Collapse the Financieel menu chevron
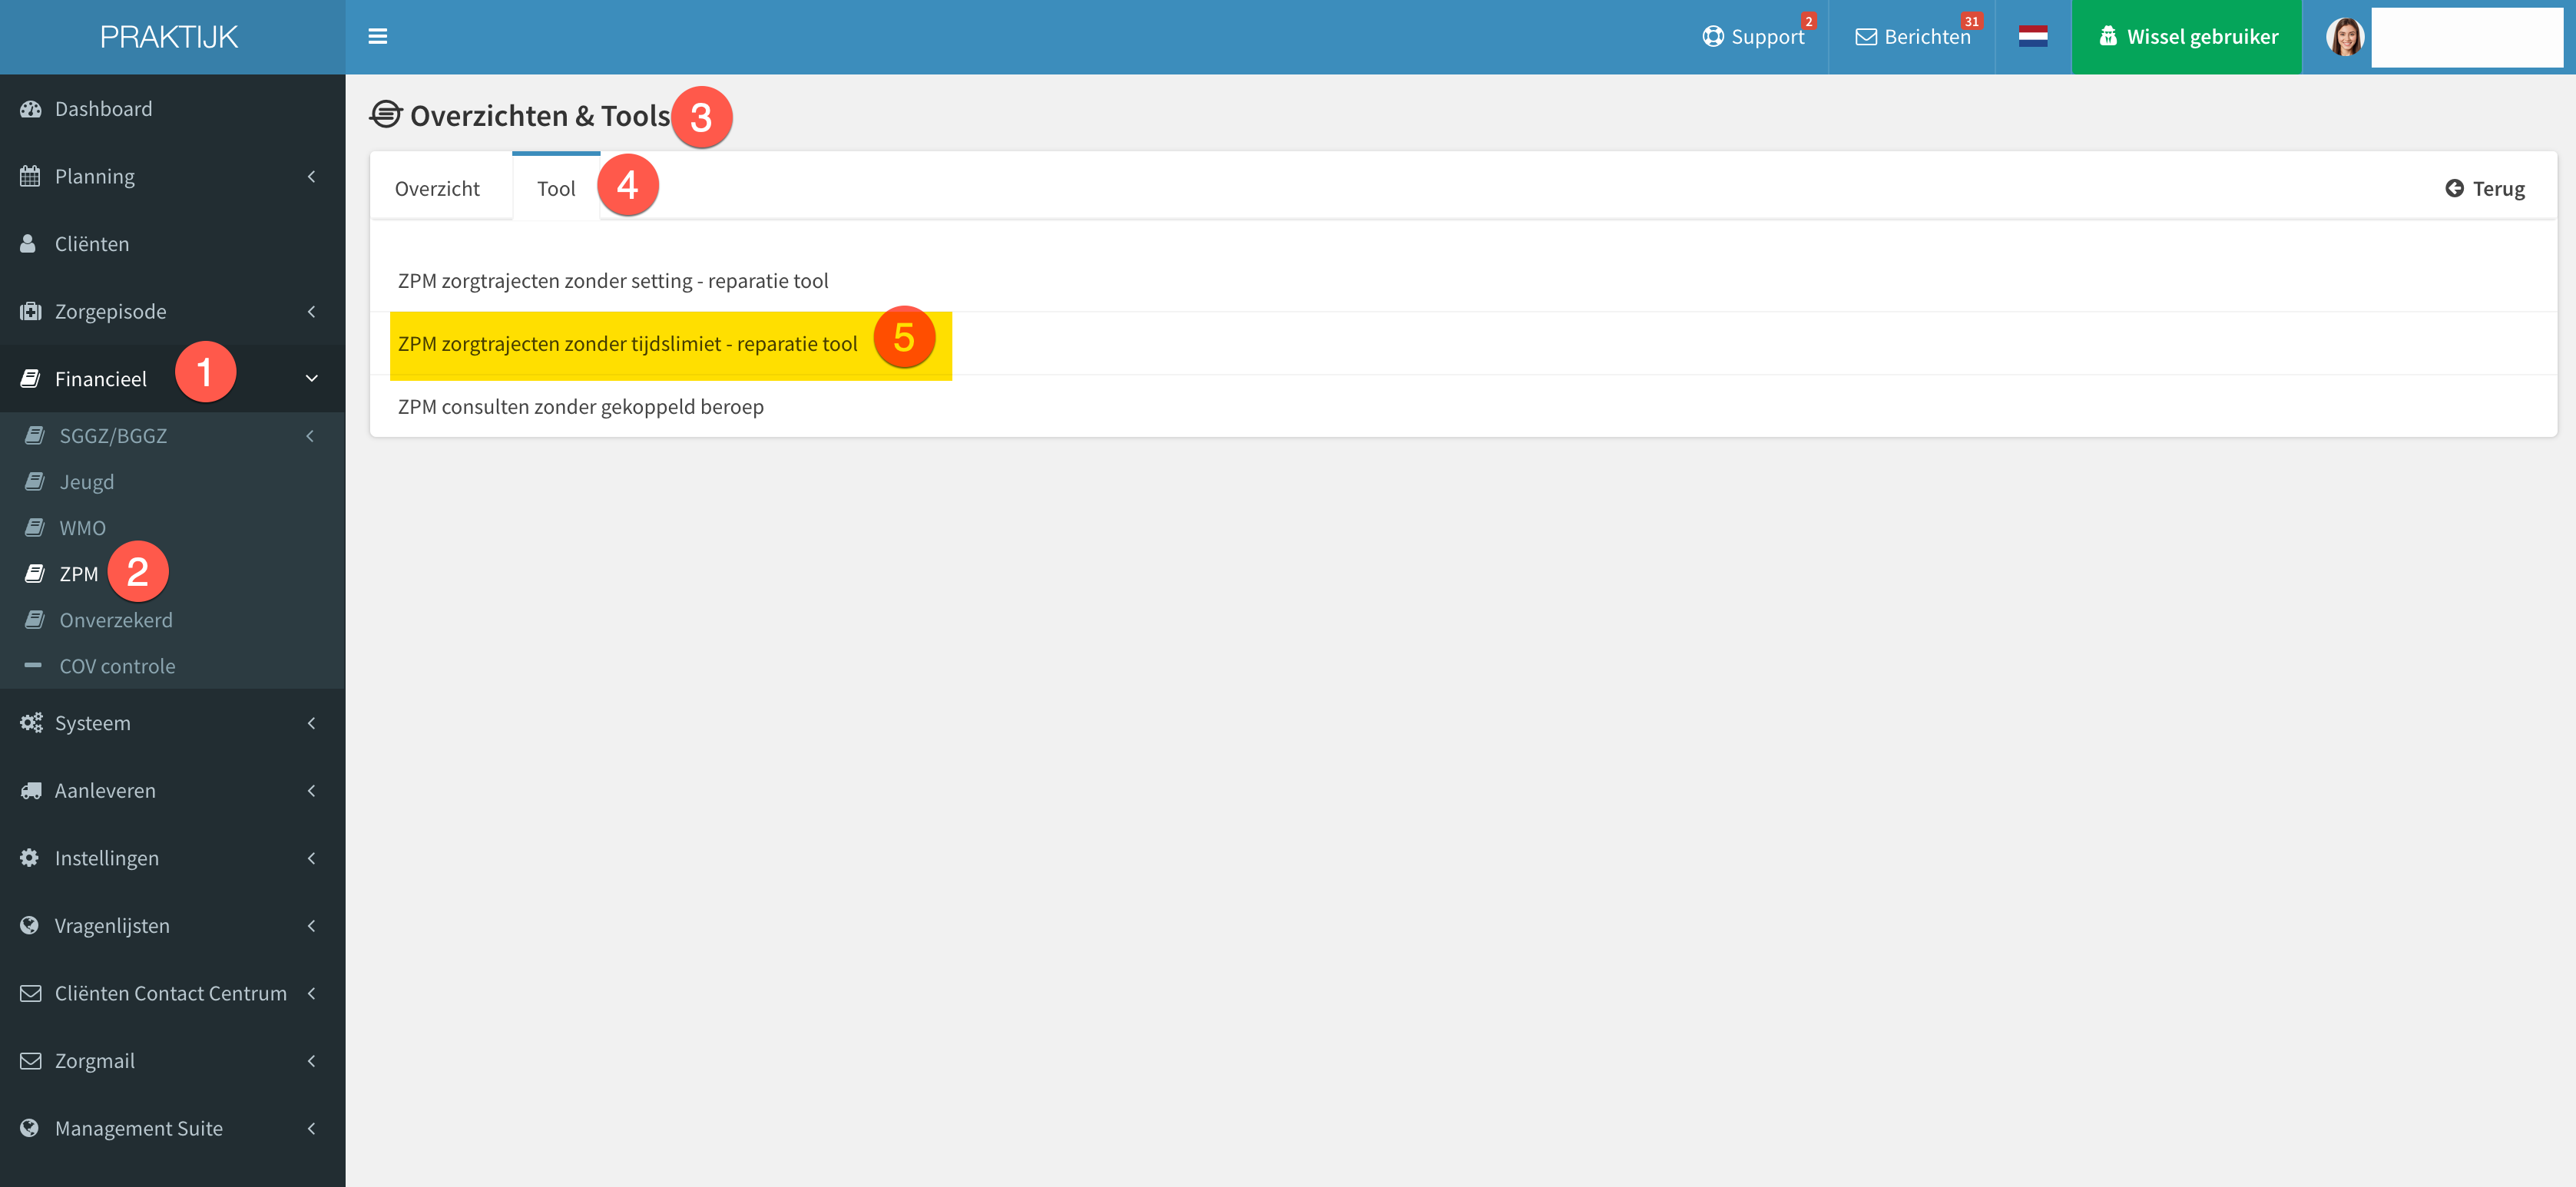Viewport: 2576px width, 1187px height. [x=312, y=379]
